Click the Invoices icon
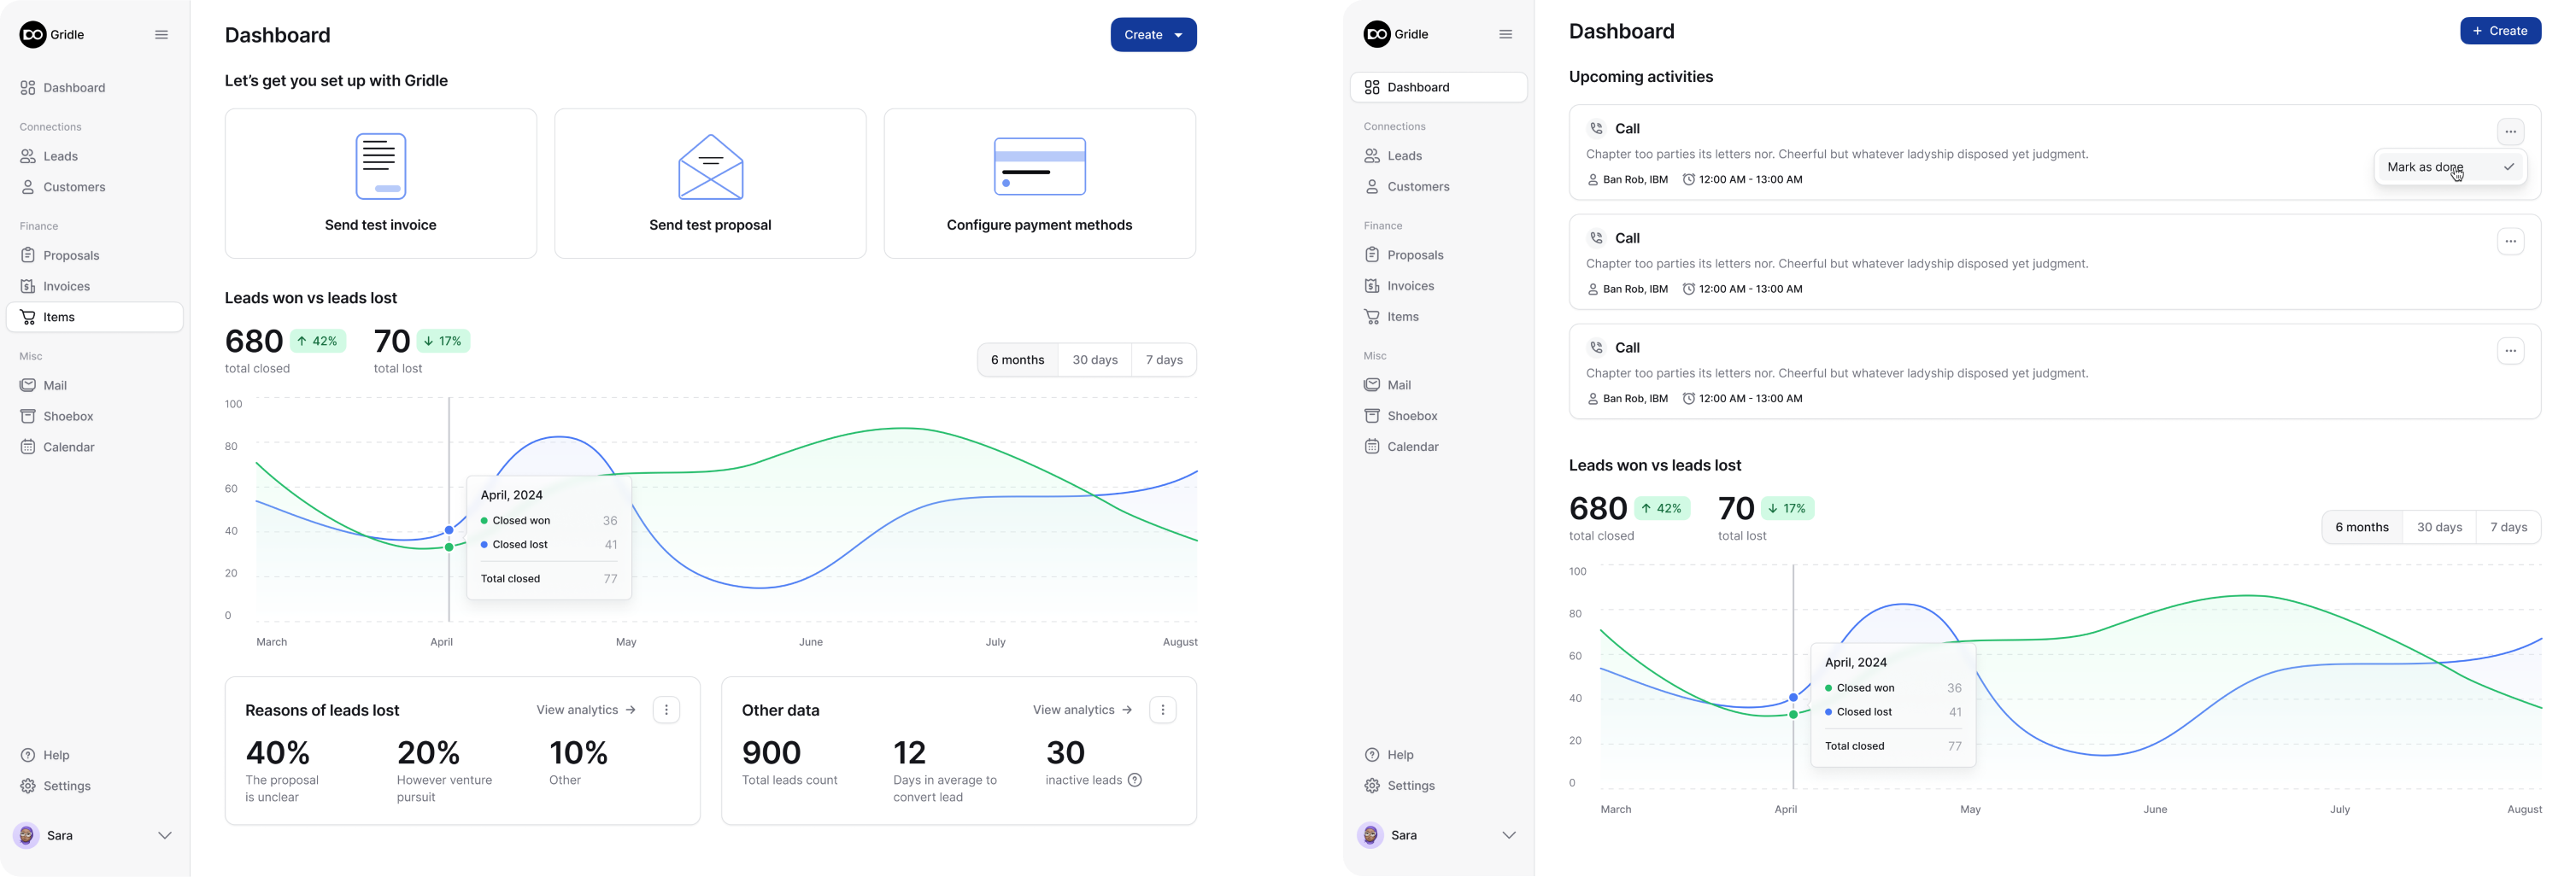Viewport: 2576px width, 877px height. click(x=28, y=286)
